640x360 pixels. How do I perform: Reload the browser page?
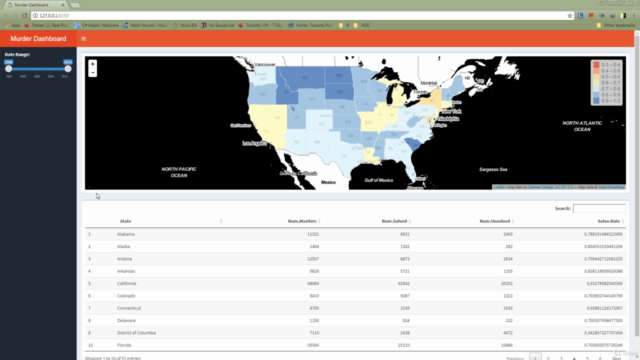(x=24, y=16)
